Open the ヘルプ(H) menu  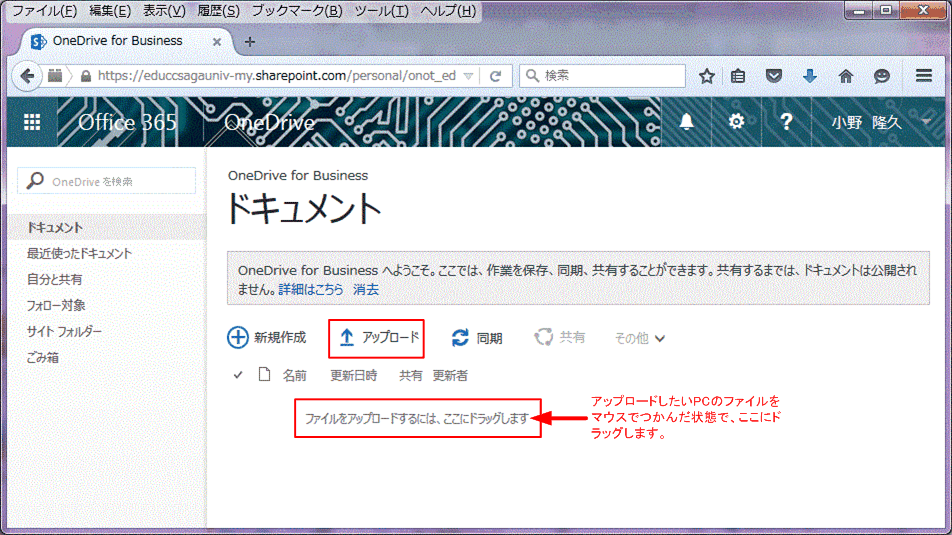(448, 11)
